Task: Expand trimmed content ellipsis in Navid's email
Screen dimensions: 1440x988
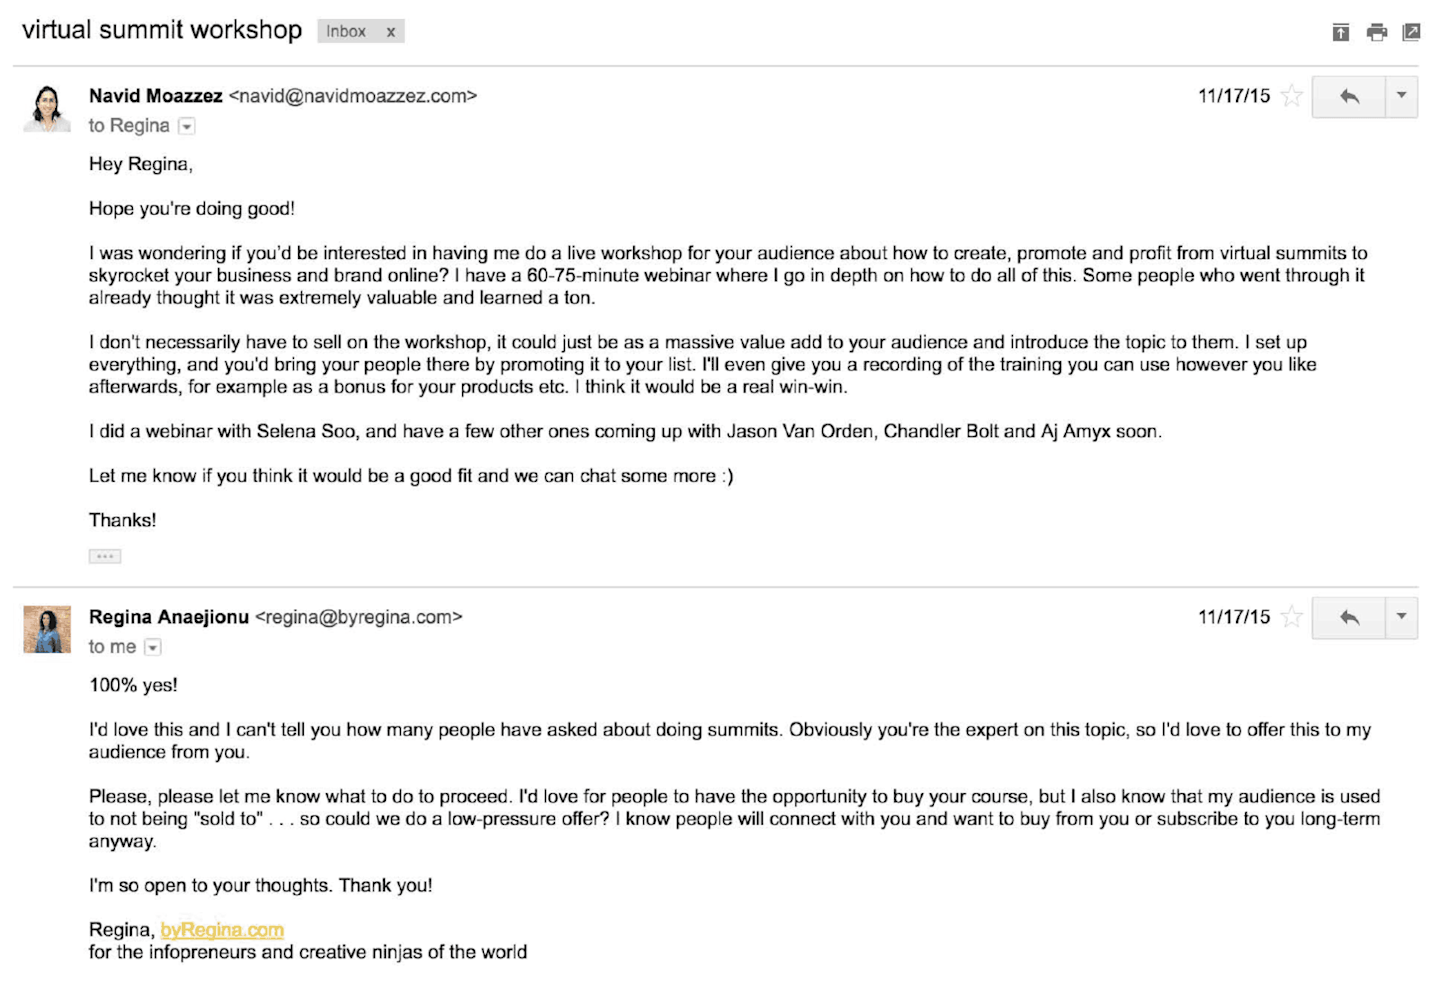Action: pos(105,556)
